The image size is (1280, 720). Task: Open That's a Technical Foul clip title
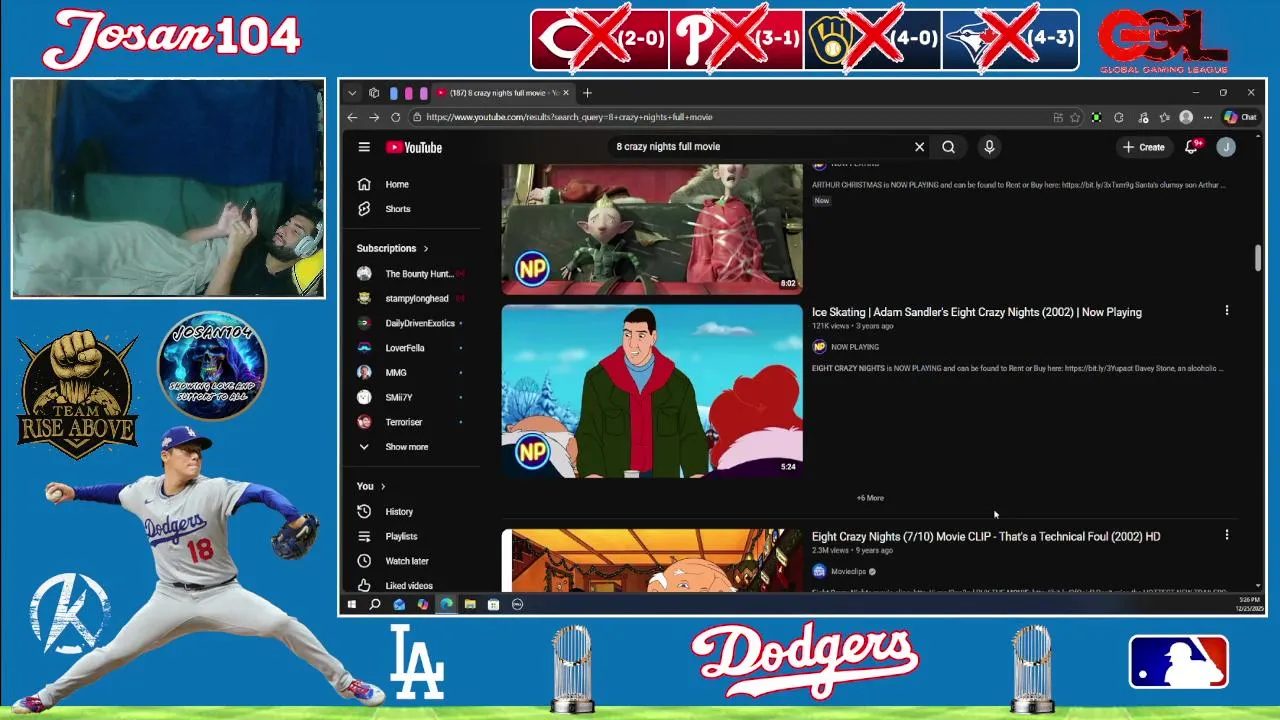[986, 537]
